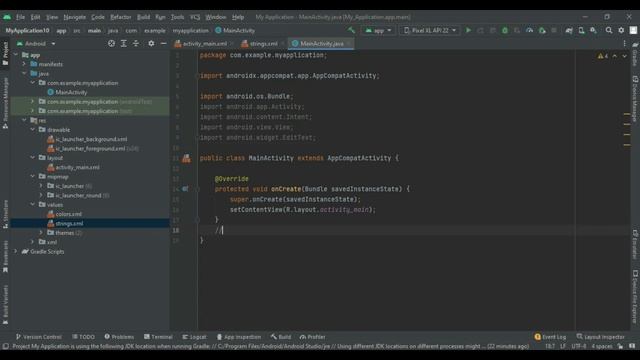Open the app run configuration dropdown
Image resolution: width=640 pixels, height=360 pixels.
click(x=378, y=31)
